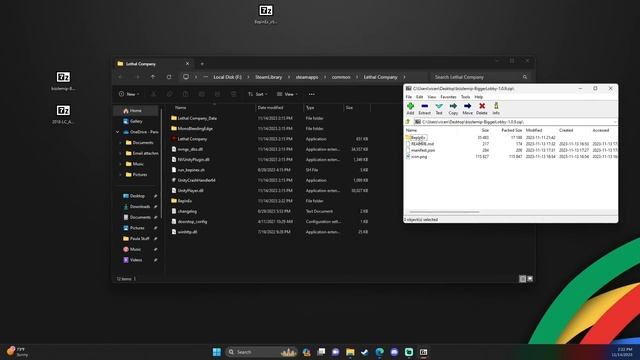Open the View dropdown in File Explorer
640x360 pixels.
(287, 94)
